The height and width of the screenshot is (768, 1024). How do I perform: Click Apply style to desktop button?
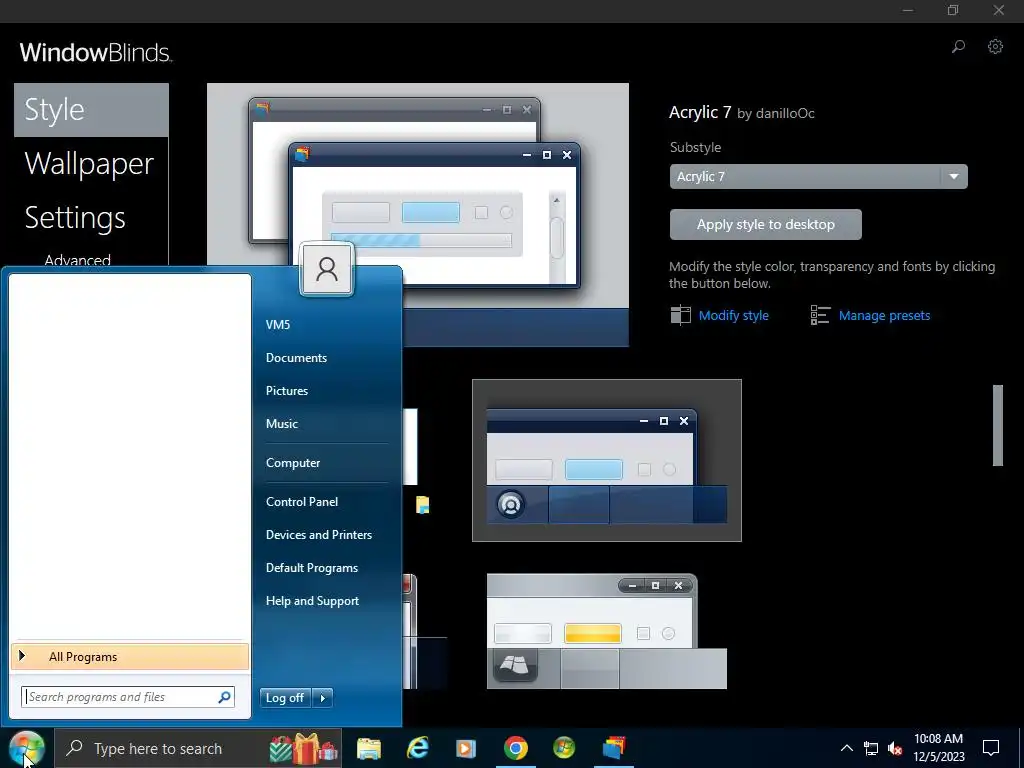(x=765, y=225)
